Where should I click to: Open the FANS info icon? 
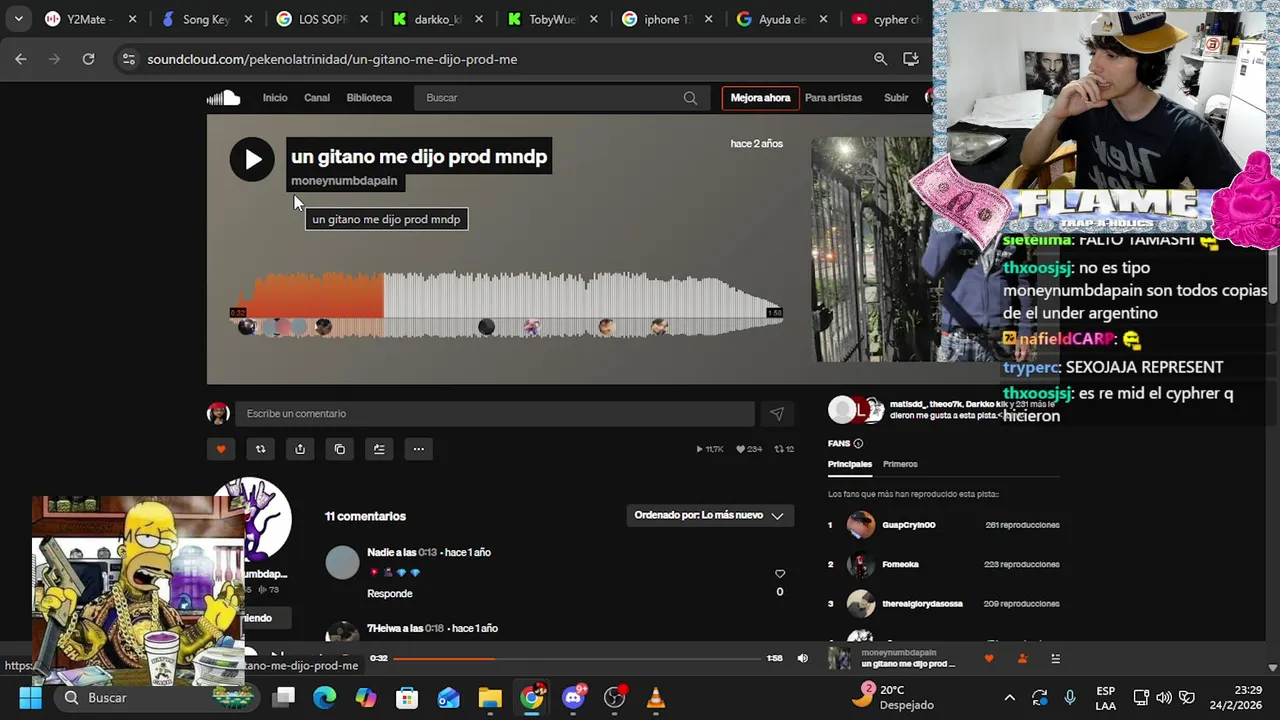[858, 443]
